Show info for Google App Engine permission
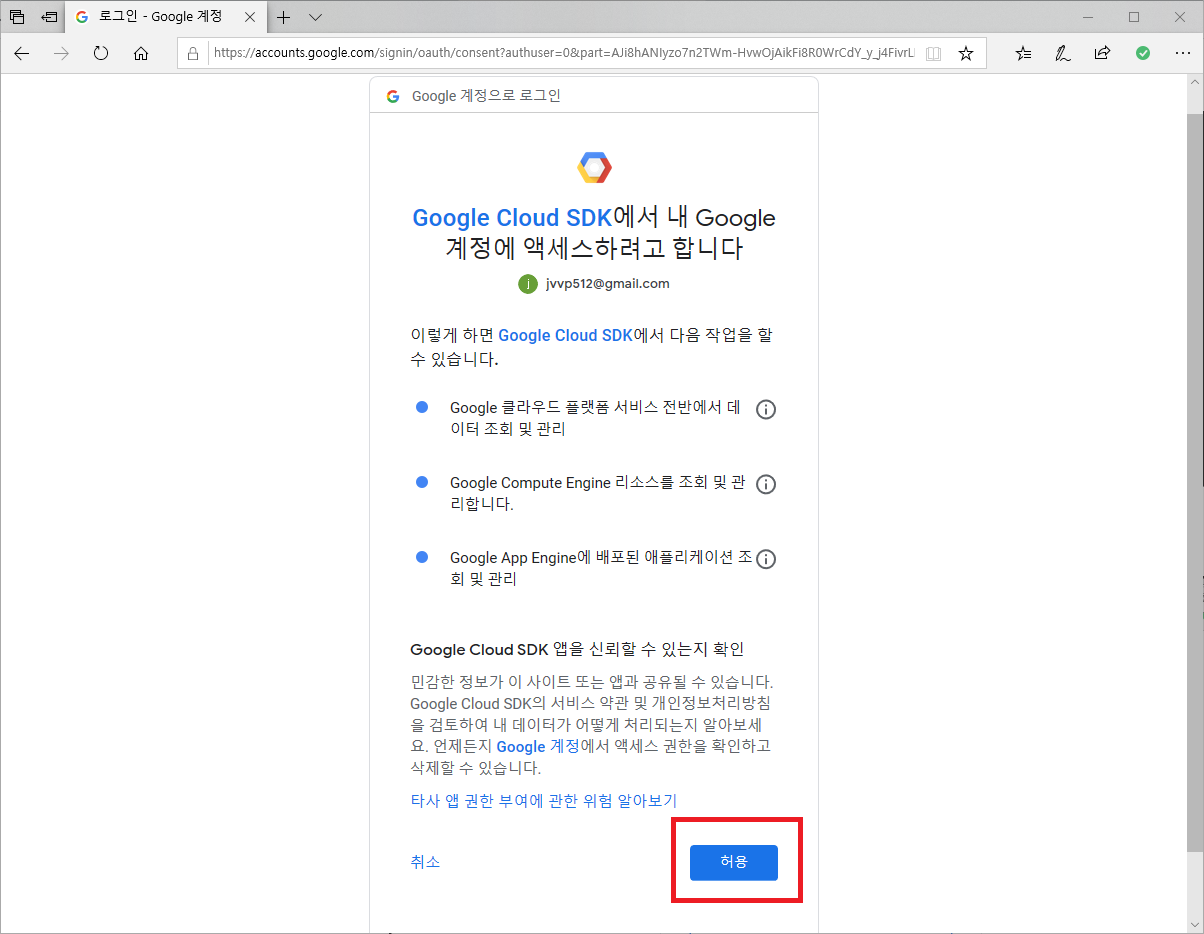The image size is (1204, 934). point(766,559)
